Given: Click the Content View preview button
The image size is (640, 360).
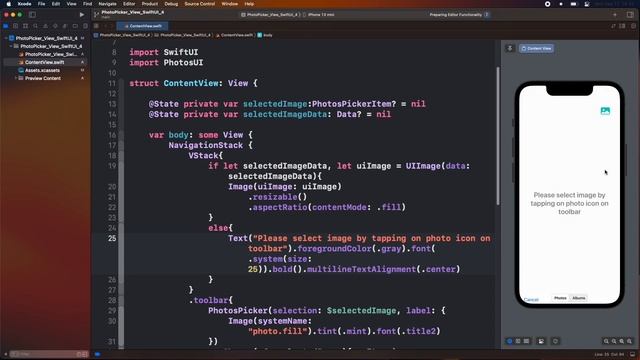Looking at the screenshot, I should (x=536, y=48).
